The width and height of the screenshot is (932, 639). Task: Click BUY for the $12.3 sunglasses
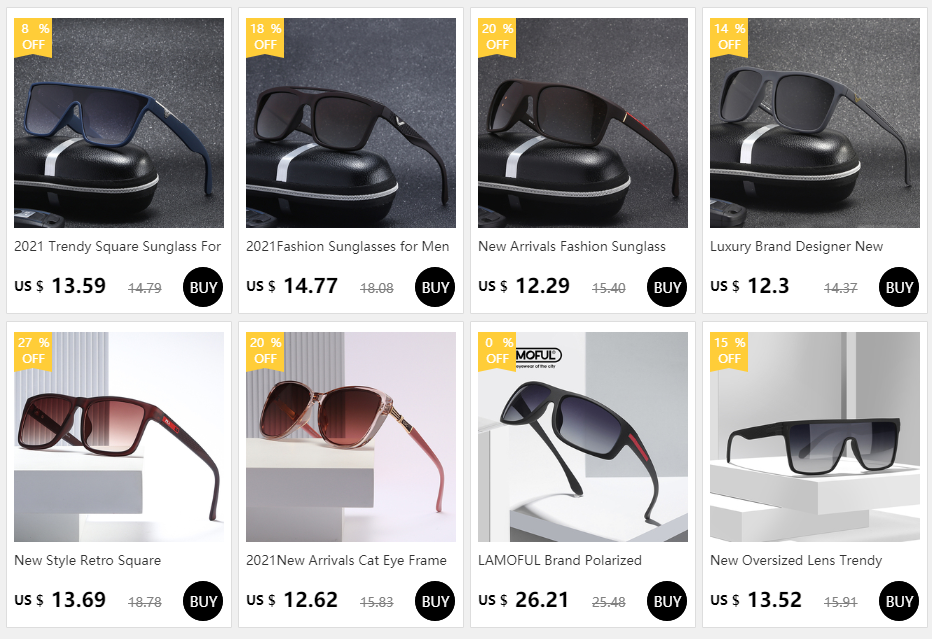(x=899, y=287)
